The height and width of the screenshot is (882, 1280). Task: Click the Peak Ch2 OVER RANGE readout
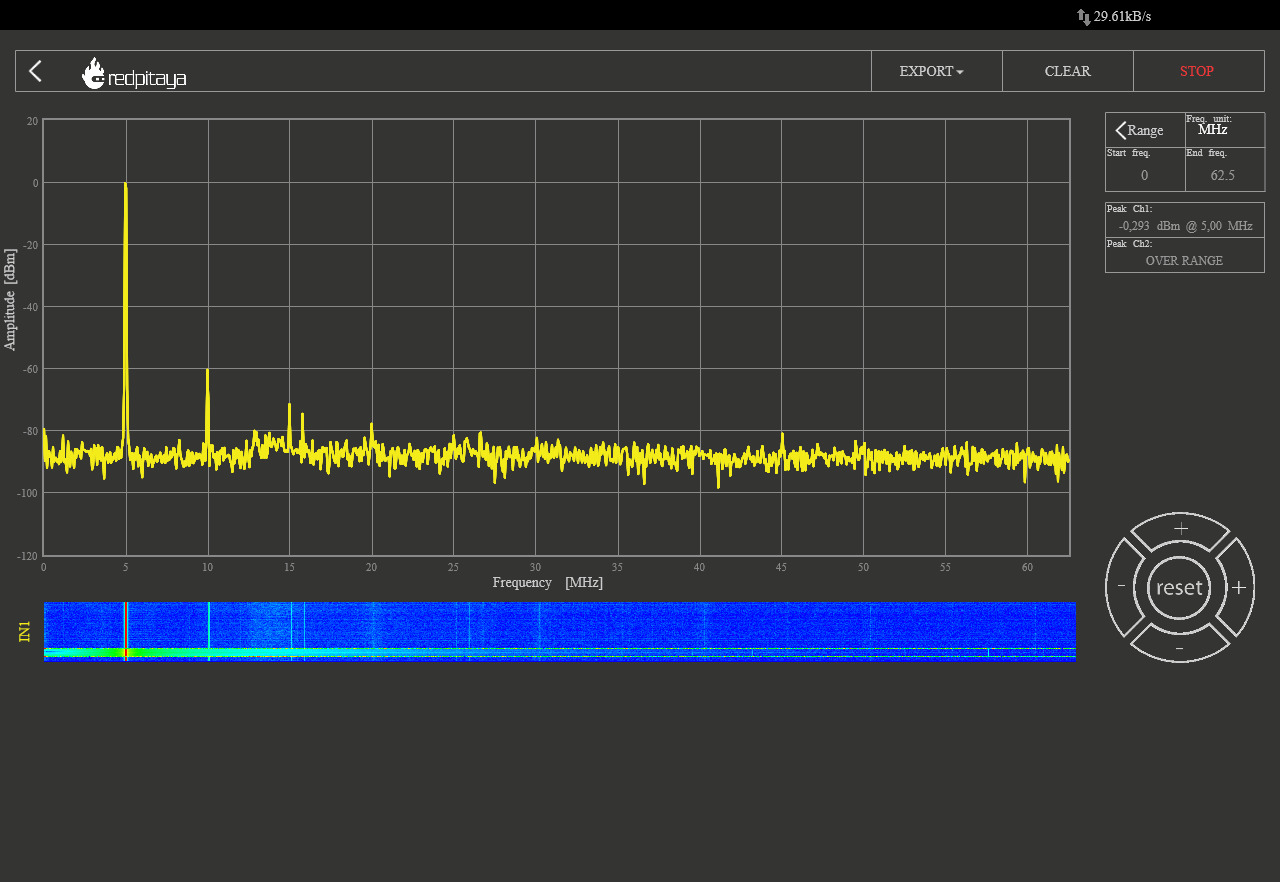point(1184,260)
